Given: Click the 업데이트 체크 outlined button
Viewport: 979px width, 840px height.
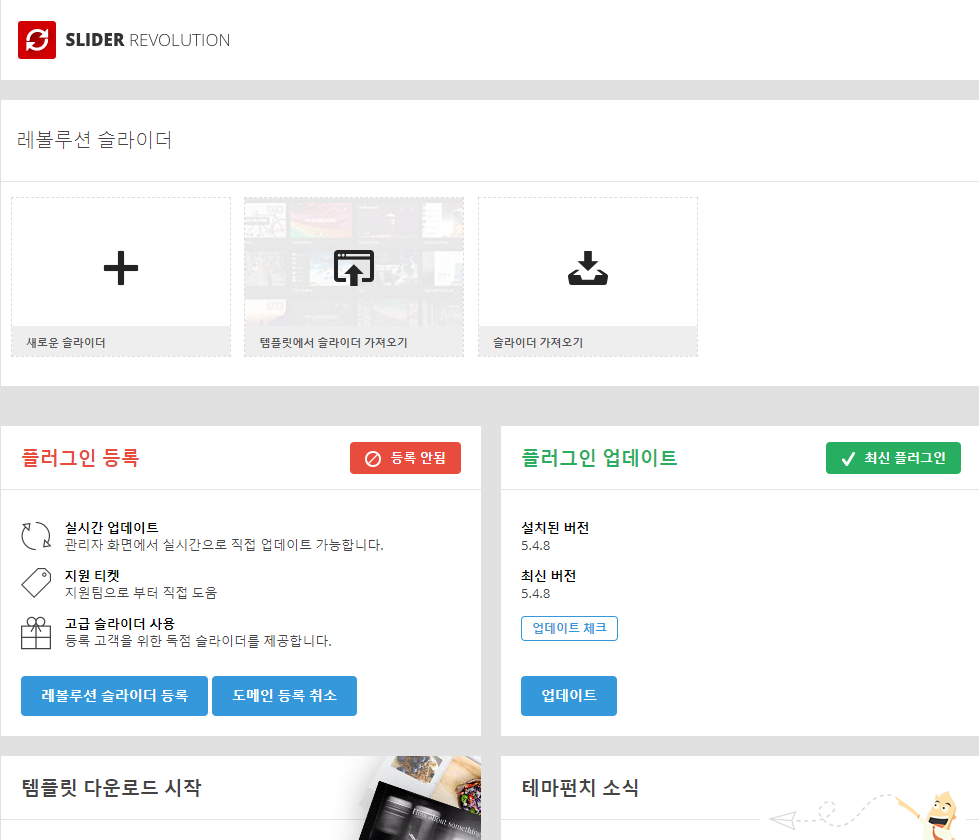Looking at the screenshot, I should point(569,628).
